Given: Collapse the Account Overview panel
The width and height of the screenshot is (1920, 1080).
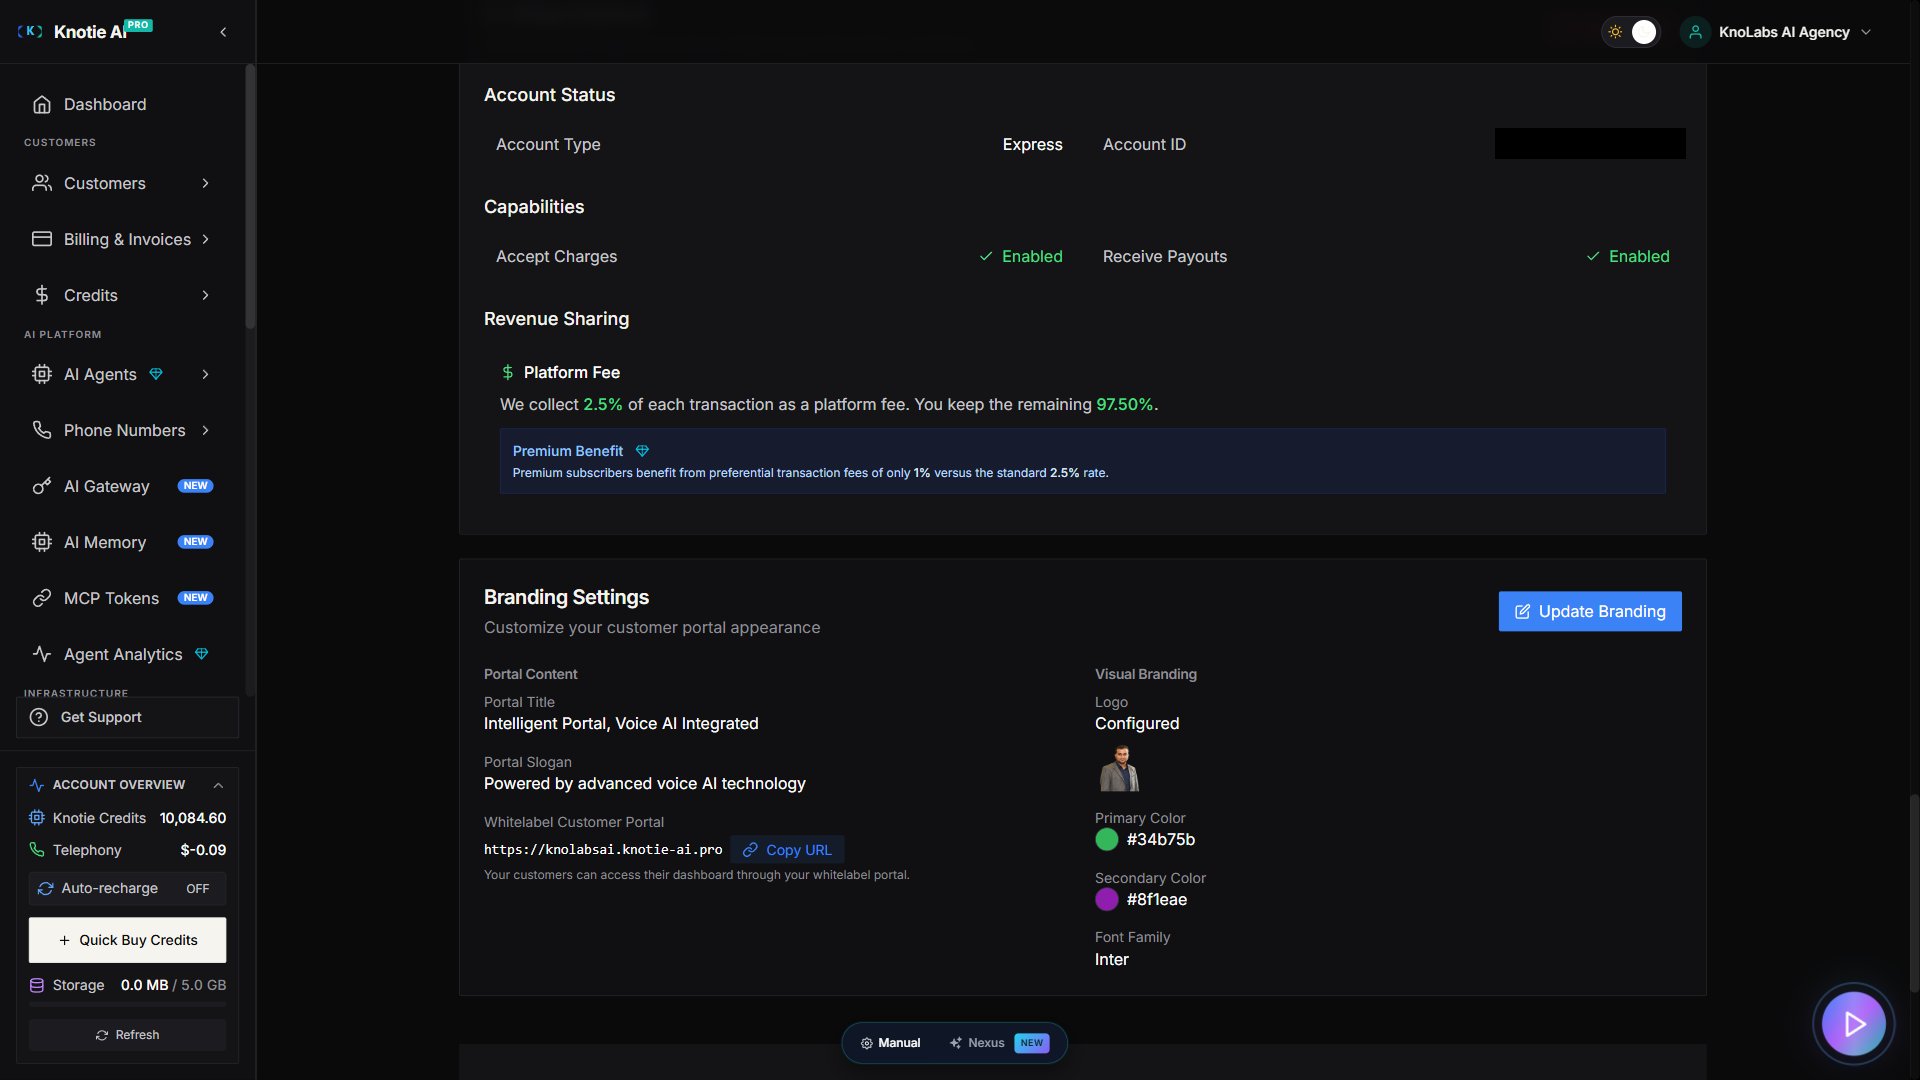Looking at the screenshot, I should (218, 785).
